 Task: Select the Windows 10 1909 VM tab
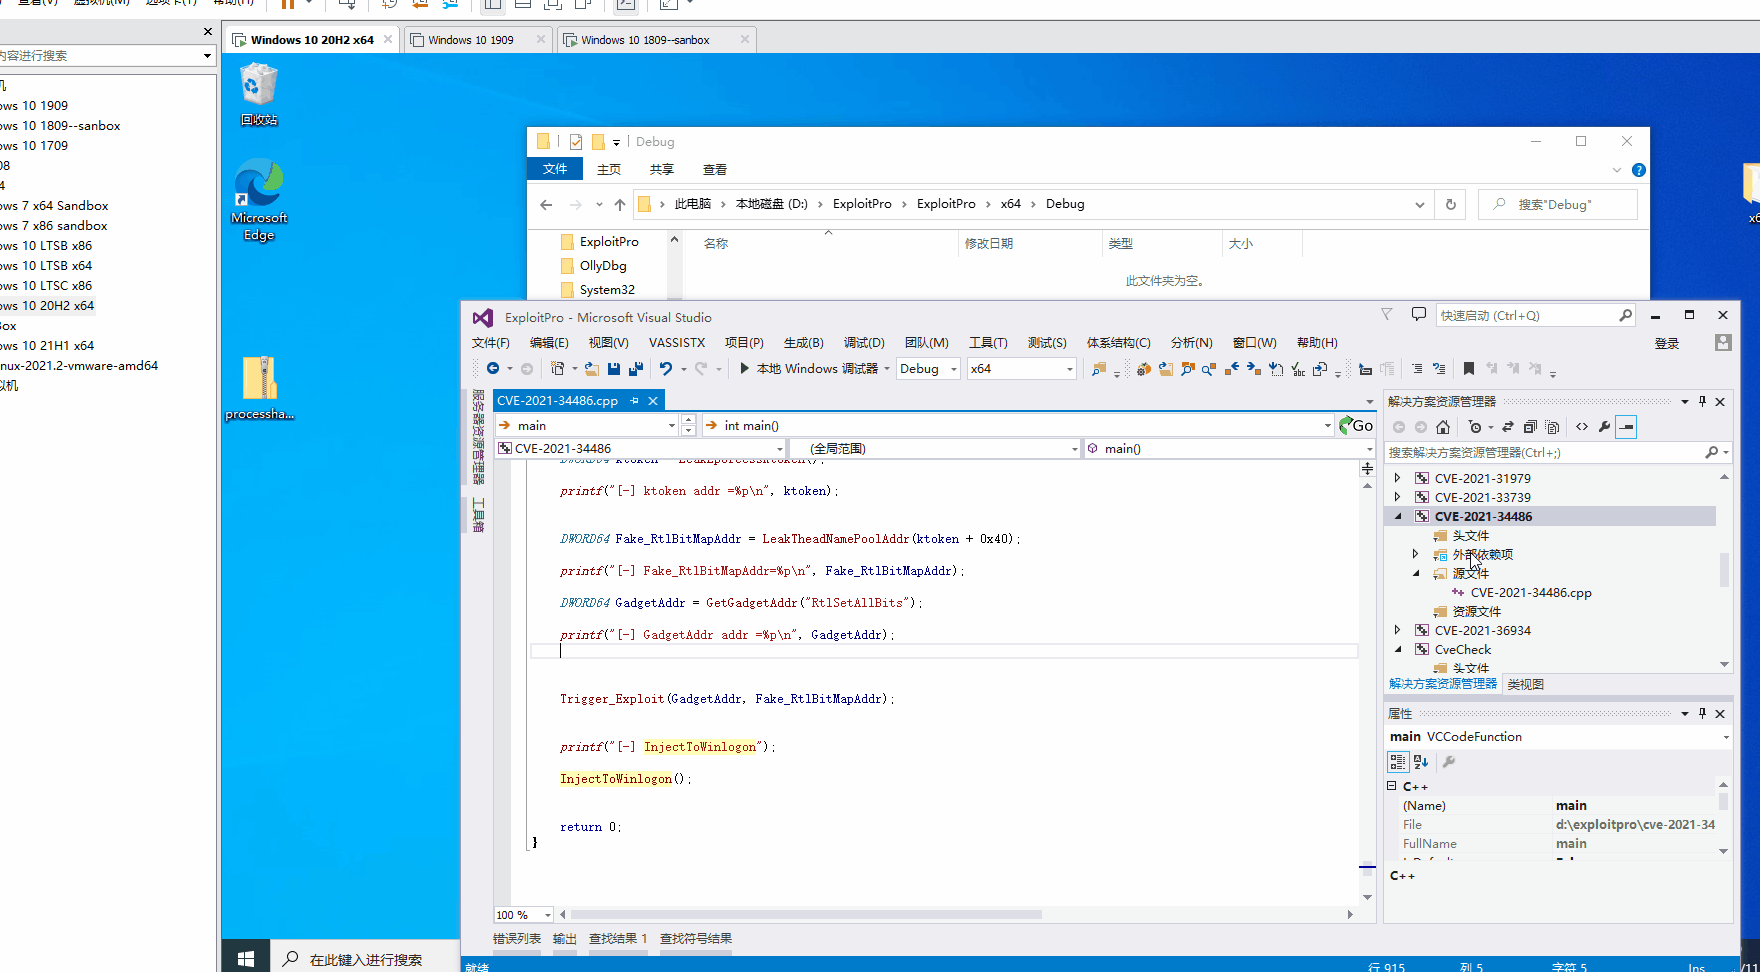coord(476,40)
